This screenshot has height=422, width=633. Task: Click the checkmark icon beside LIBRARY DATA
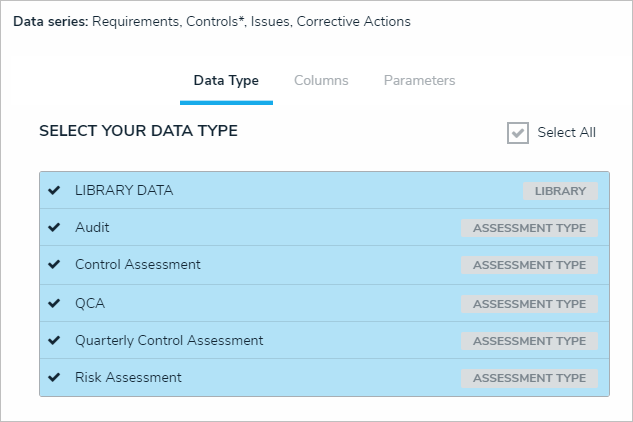coord(54,190)
